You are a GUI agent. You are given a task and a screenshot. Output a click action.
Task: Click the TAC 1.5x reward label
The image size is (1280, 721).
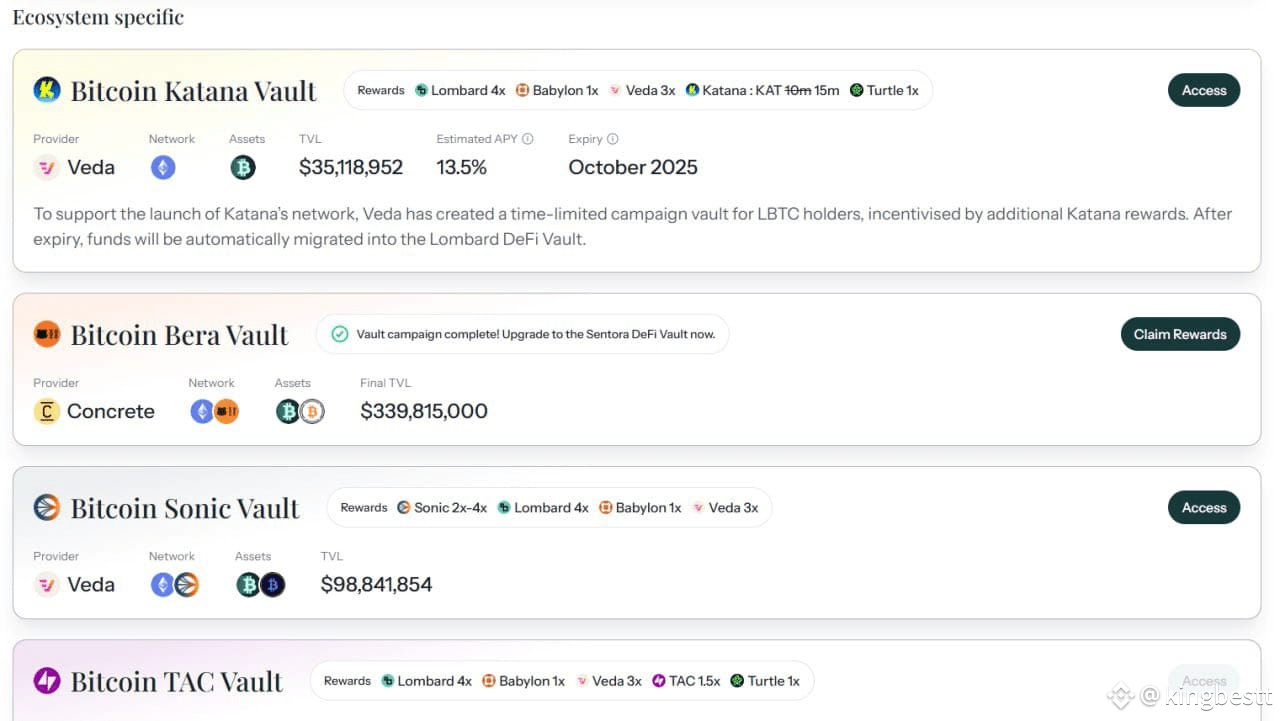point(695,681)
